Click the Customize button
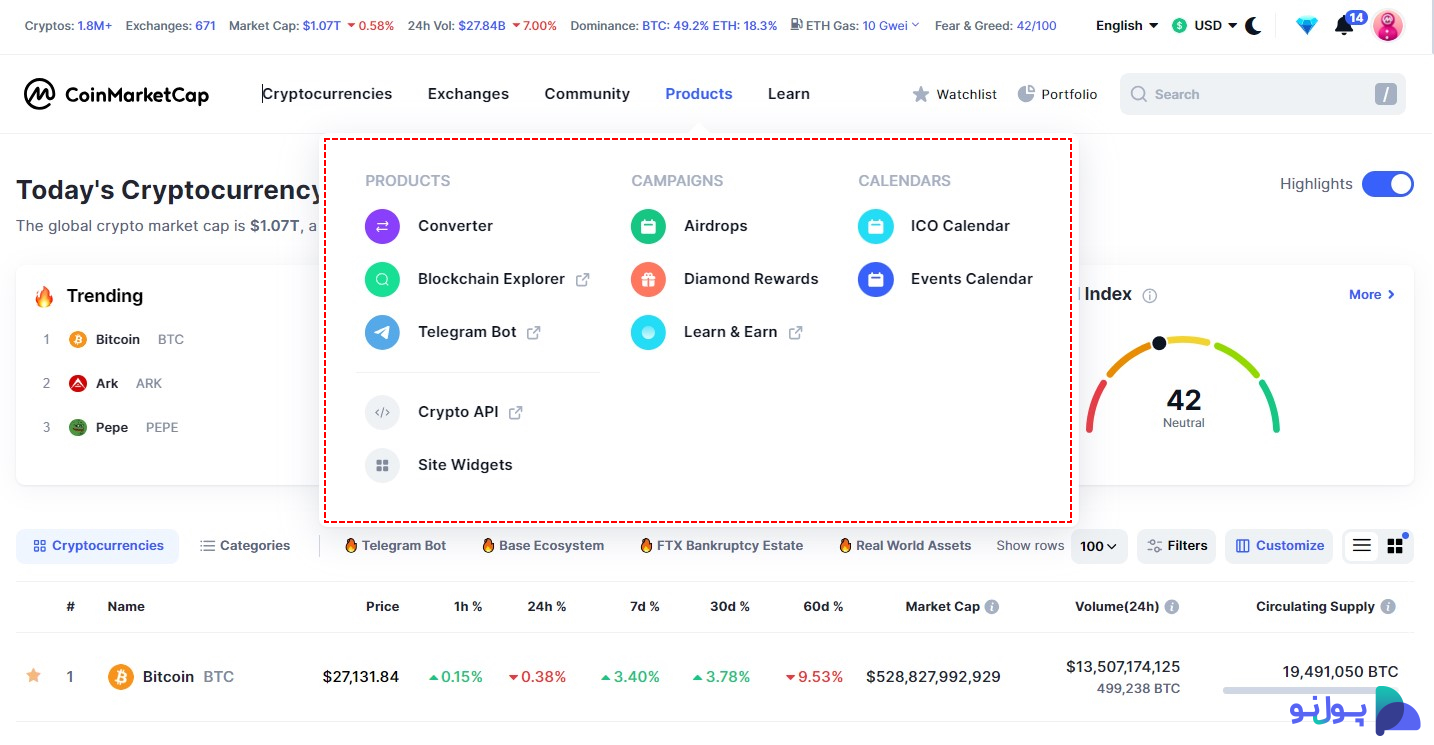This screenshot has height=745, width=1434. [x=1279, y=546]
